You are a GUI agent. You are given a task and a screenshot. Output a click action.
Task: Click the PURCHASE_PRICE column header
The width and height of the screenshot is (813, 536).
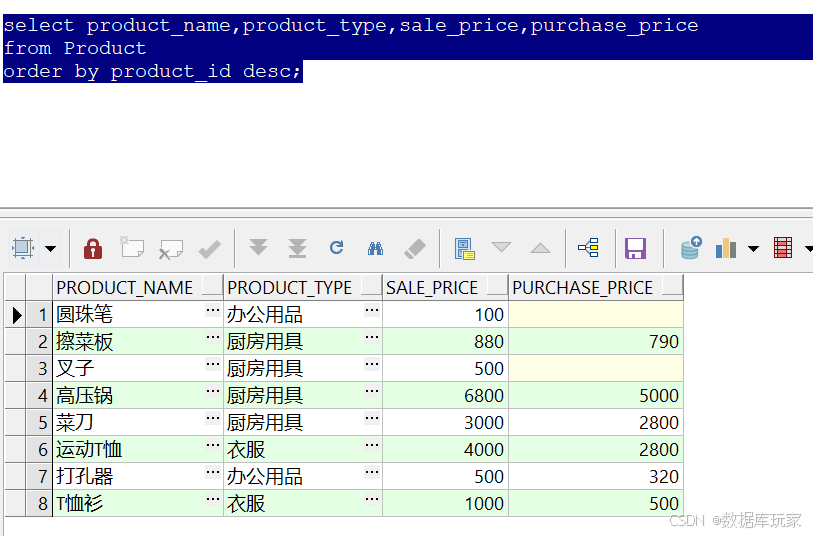click(596, 288)
